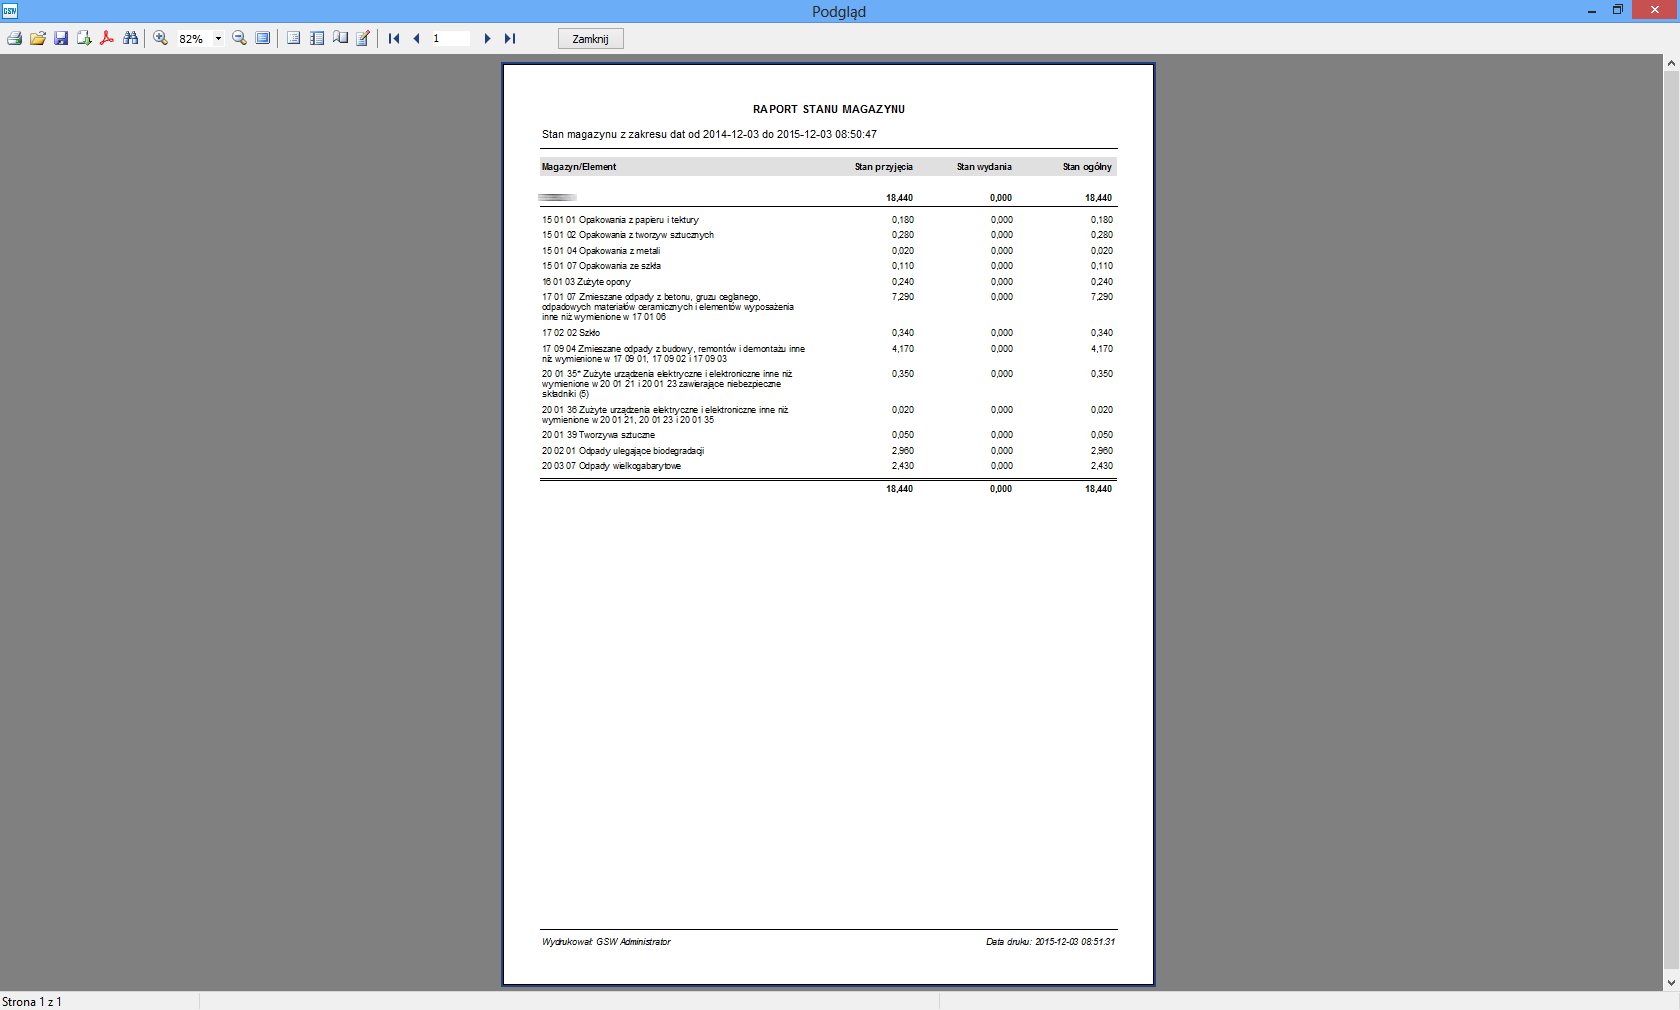Switch to full screen view
The width and height of the screenshot is (1680, 1010).
262,38
